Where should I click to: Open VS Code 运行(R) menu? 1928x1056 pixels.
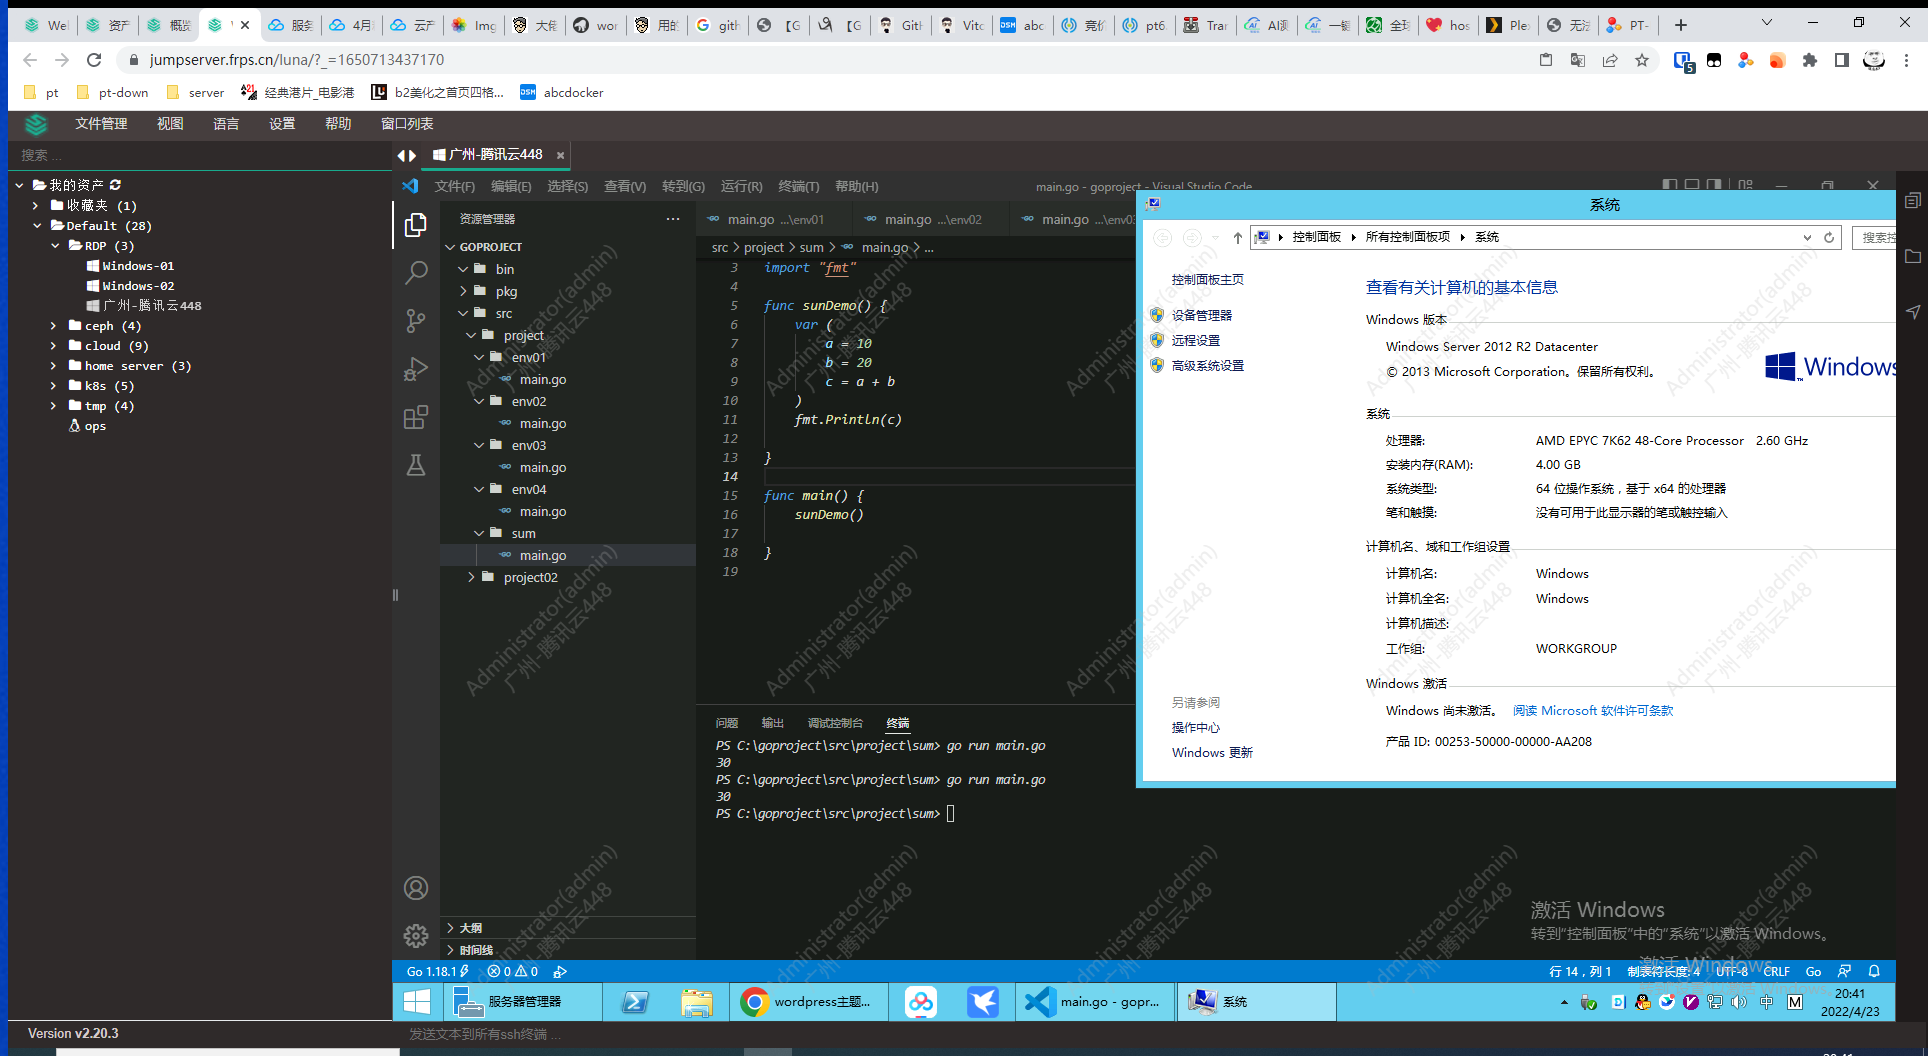(x=741, y=186)
